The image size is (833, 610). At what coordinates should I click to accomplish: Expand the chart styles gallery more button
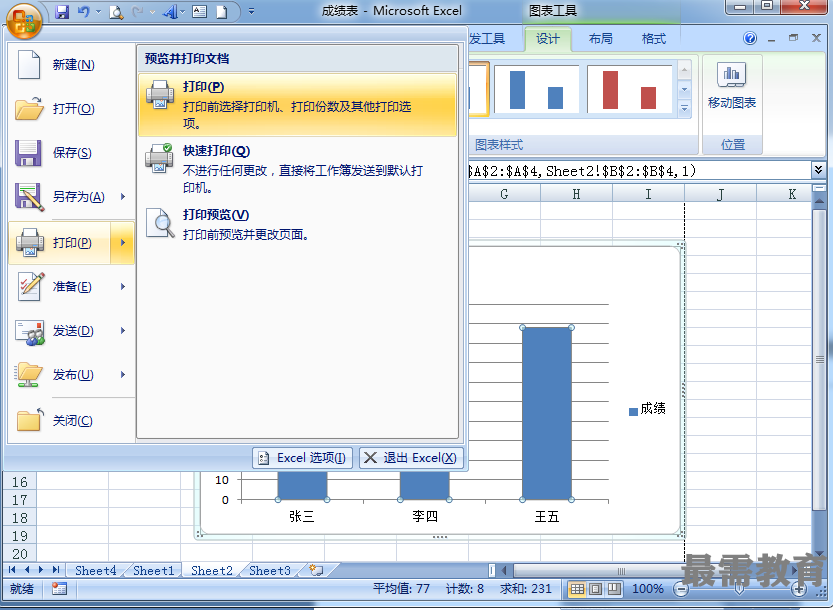(684, 109)
